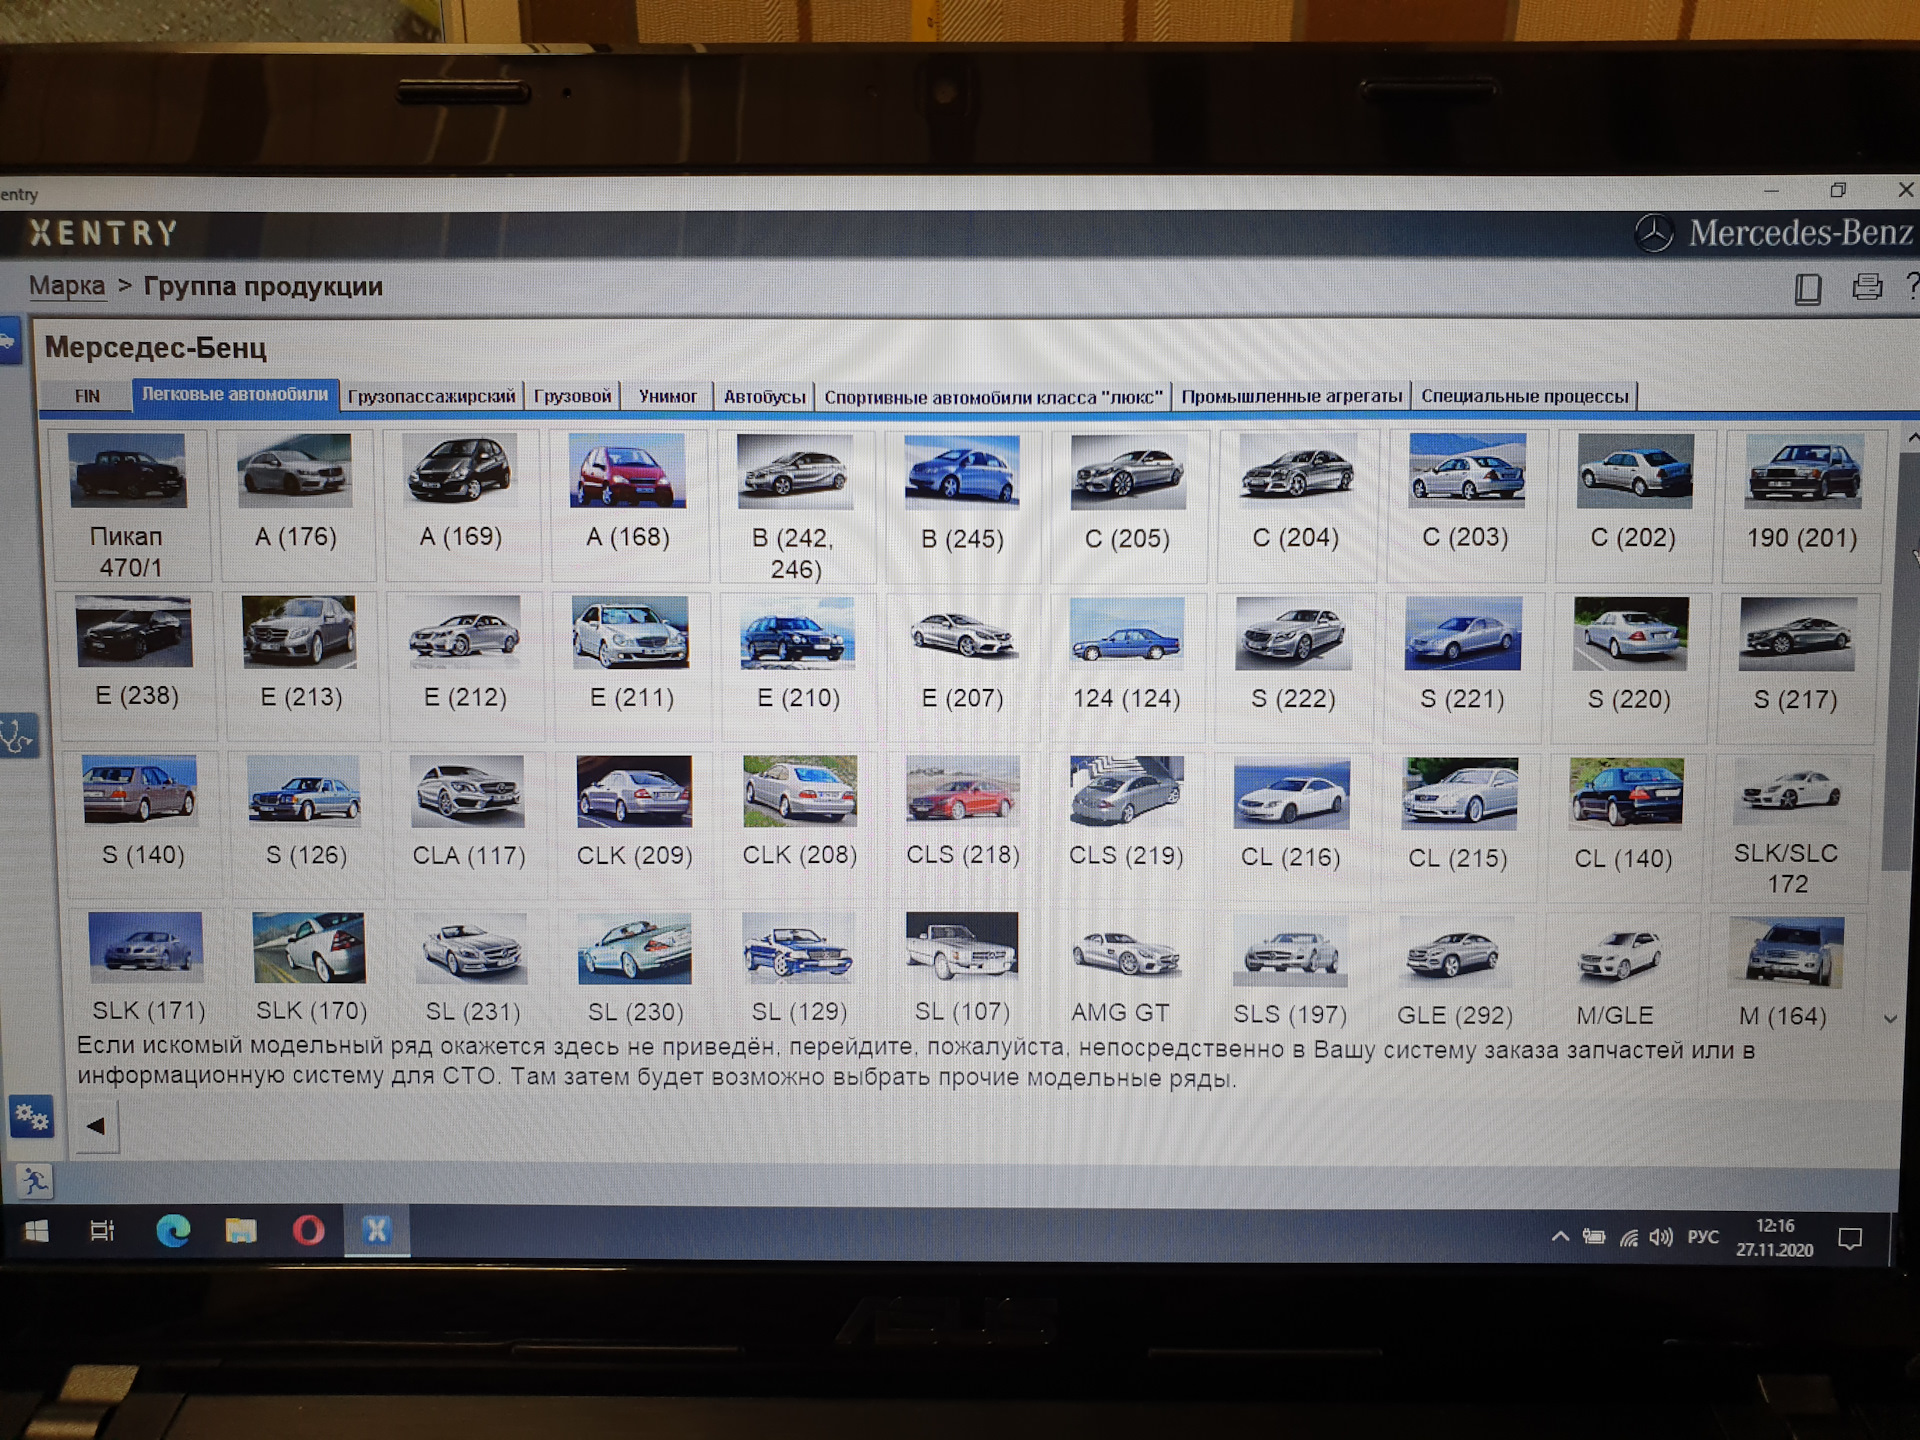1920x1440 pixels.
Task: Select the S (222) model series
Action: point(1293,633)
